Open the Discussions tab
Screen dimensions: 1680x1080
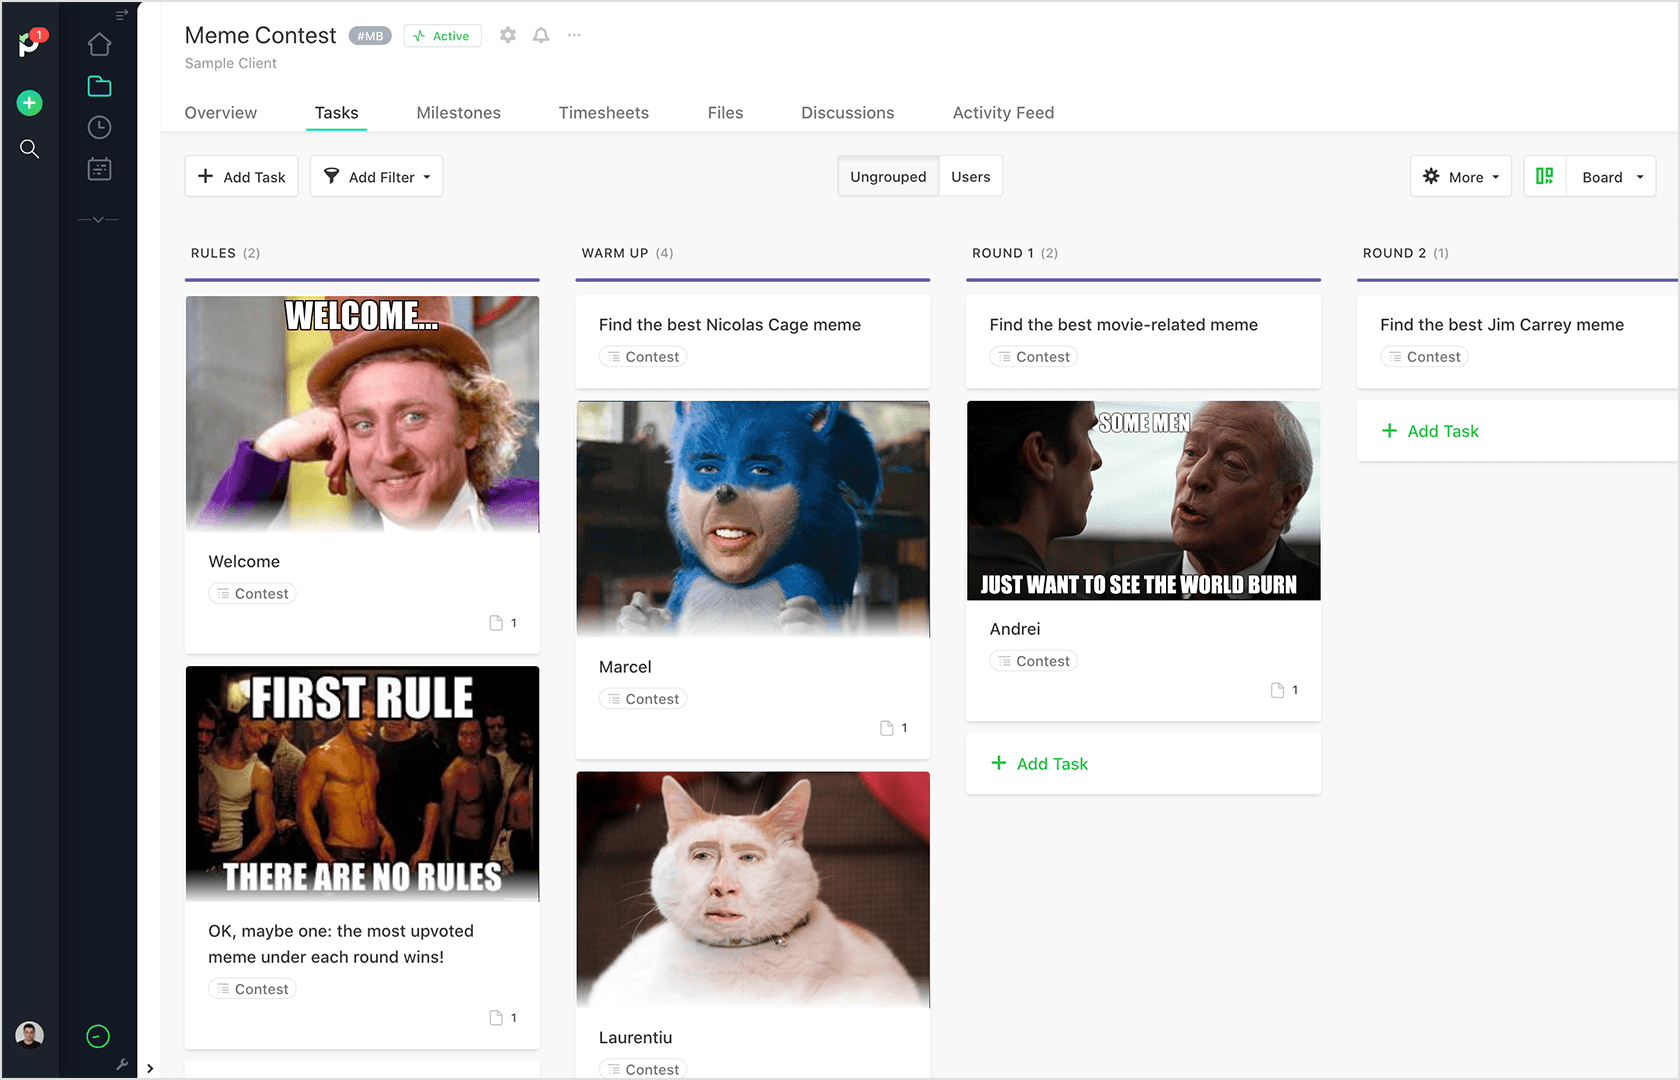pyautogui.click(x=847, y=112)
